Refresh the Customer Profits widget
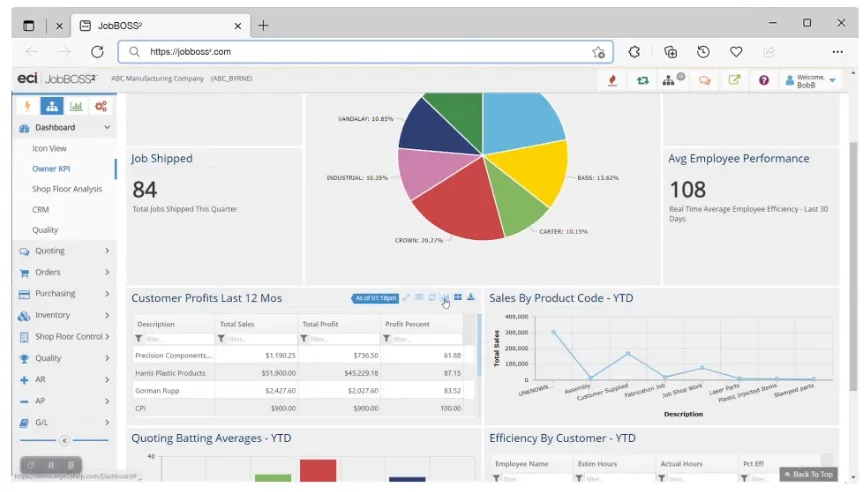The width and height of the screenshot is (864, 492). pos(432,298)
